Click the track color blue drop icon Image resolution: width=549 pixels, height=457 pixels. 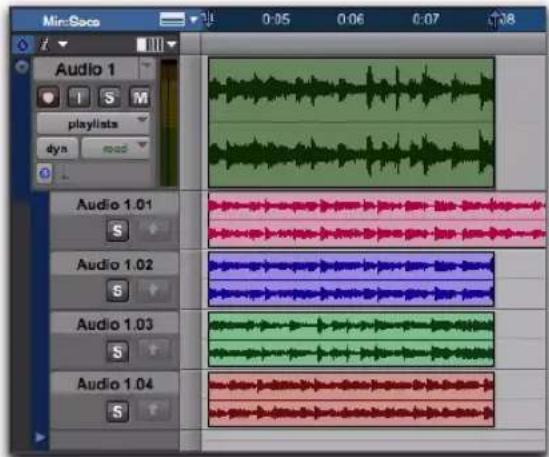pos(23,44)
